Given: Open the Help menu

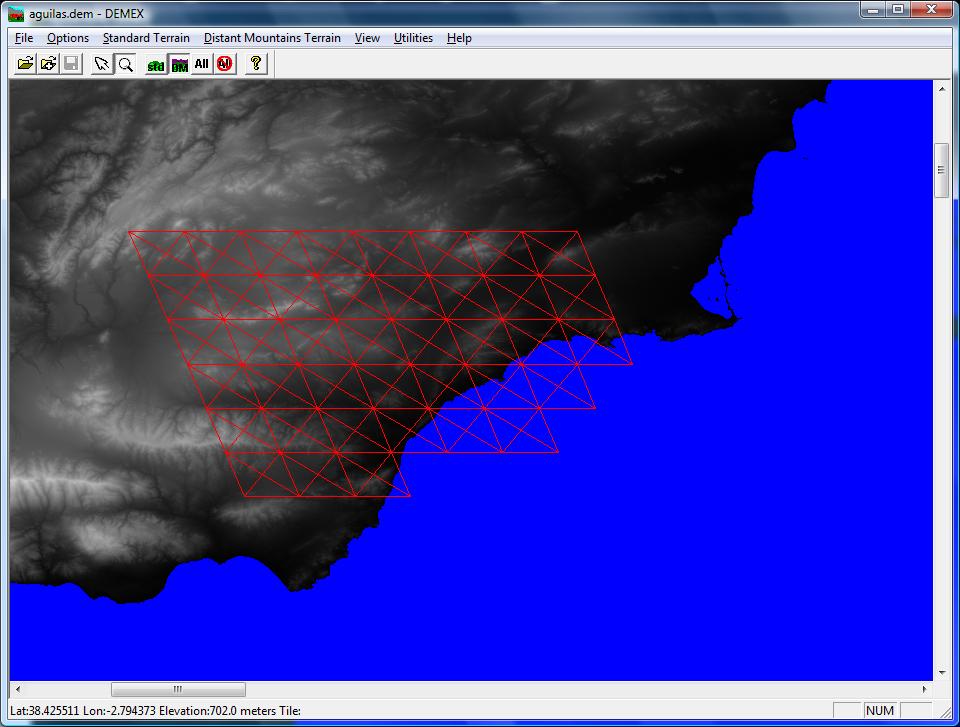Looking at the screenshot, I should pyautogui.click(x=459, y=38).
